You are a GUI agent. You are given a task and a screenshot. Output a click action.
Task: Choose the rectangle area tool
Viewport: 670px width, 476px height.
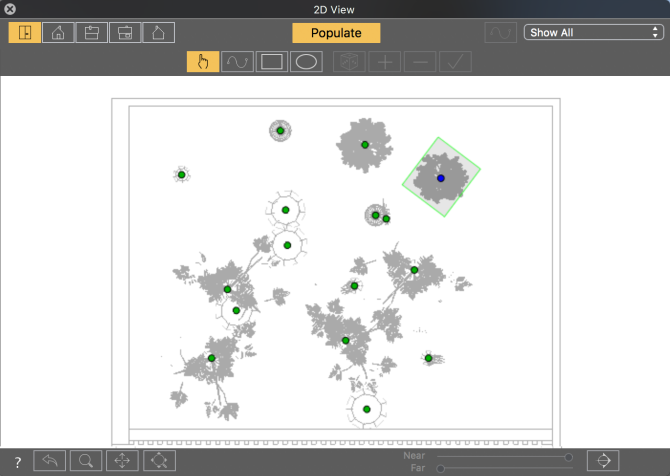272,62
